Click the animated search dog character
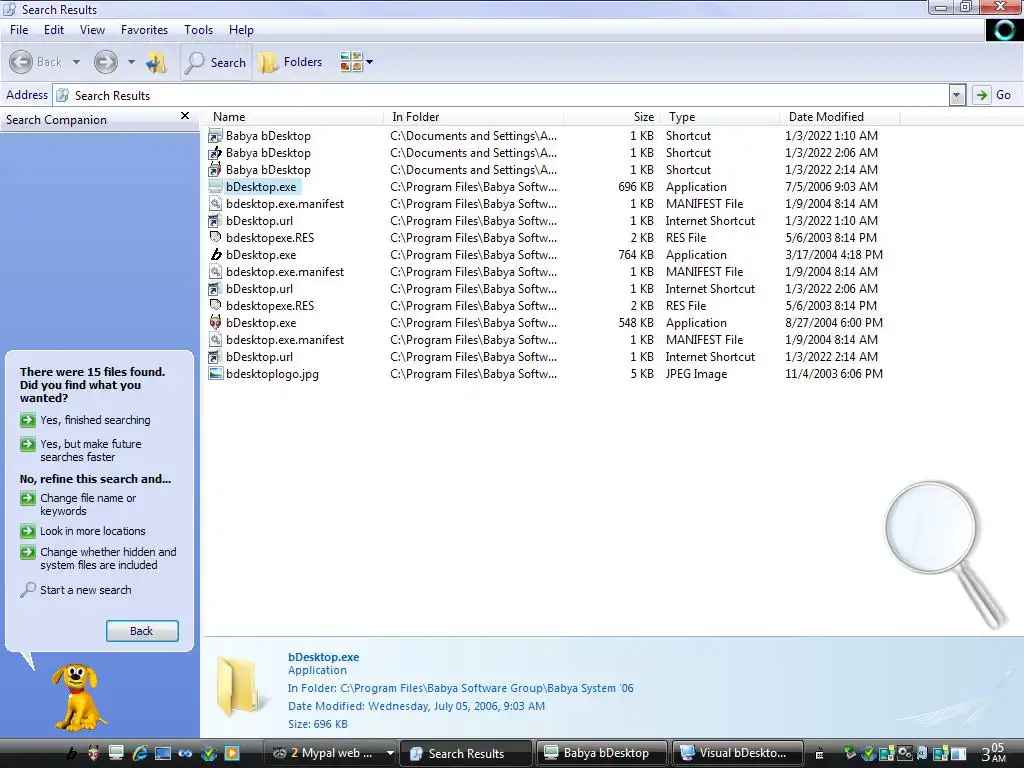Image resolution: width=1024 pixels, height=768 pixels. [78, 697]
